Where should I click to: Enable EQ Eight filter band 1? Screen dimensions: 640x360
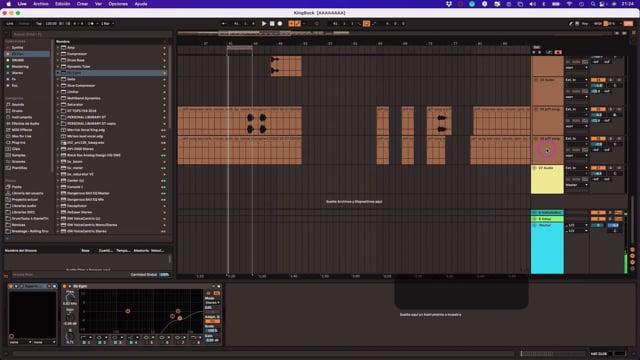(84, 342)
